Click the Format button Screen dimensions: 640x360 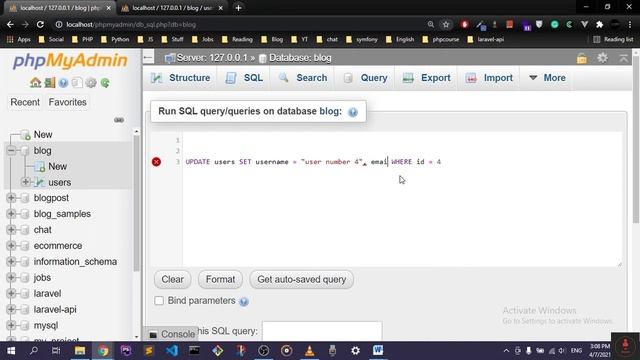point(220,280)
